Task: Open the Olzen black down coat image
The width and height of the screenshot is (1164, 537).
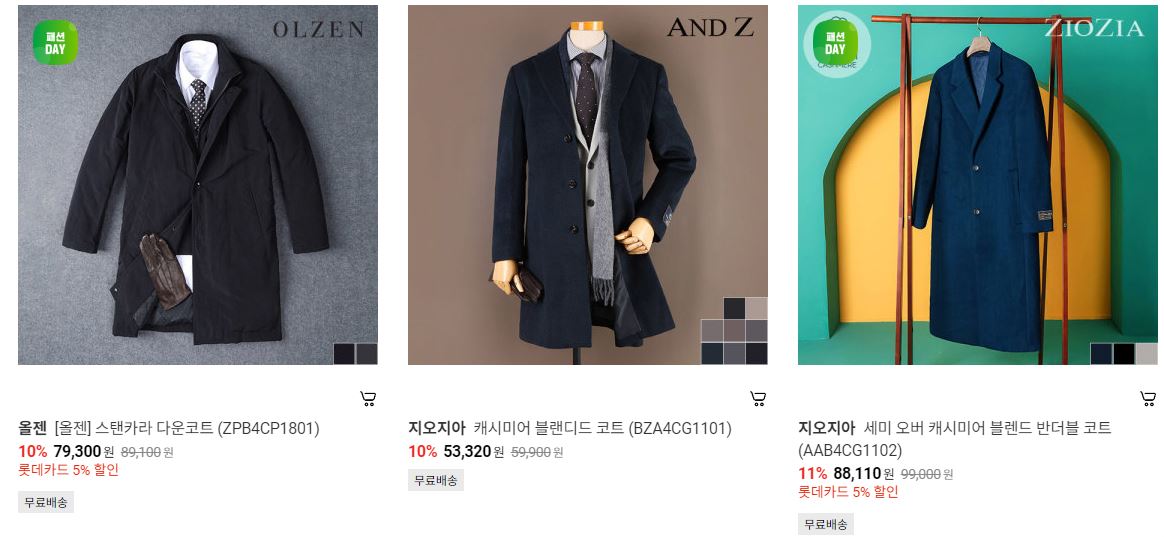Action: tap(197, 185)
